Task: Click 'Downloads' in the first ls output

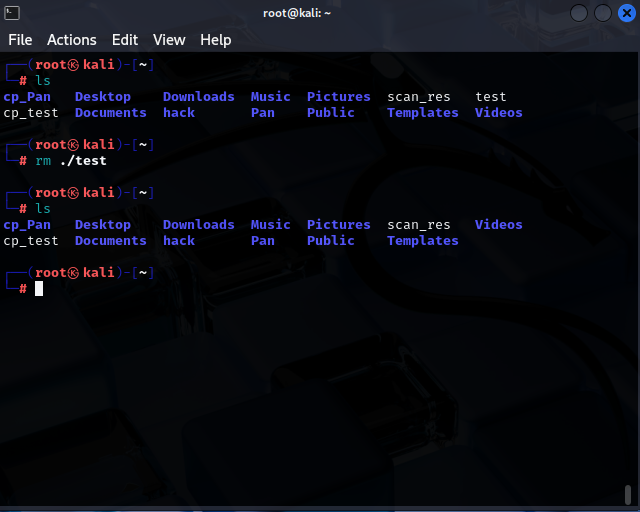Action: pyautogui.click(x=199, y=97)
